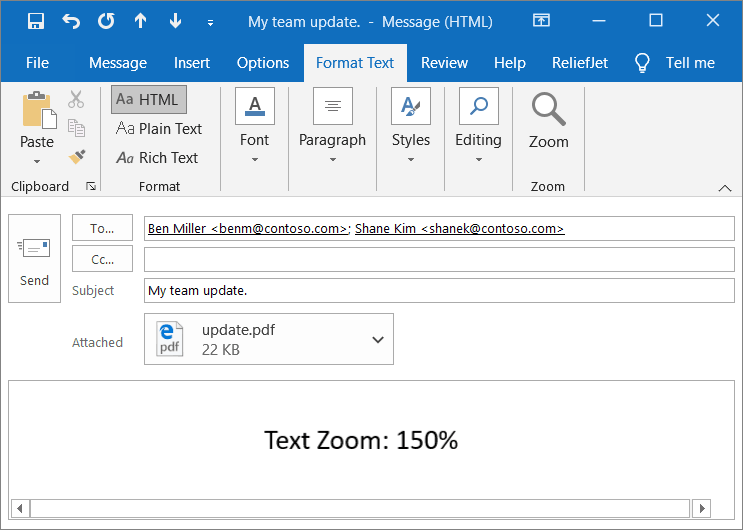
Task: Click the update.pdf file icon
Action: click(170, 338)
